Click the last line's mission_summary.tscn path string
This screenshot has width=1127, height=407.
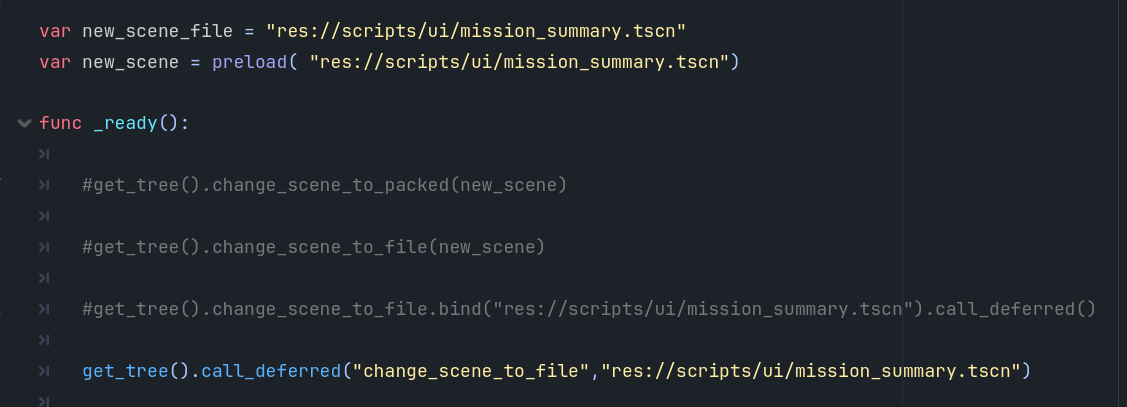(811, 372)
